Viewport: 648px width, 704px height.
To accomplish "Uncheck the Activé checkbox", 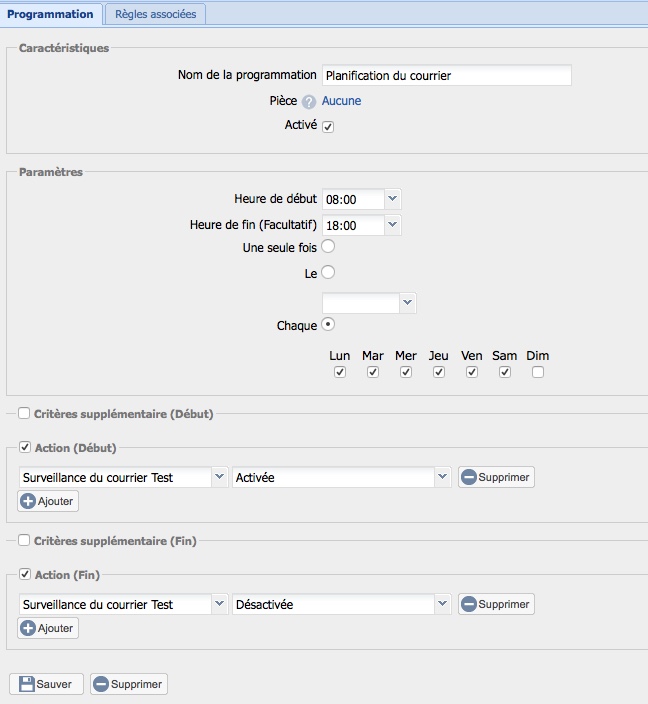I will [x=328, y=127].
